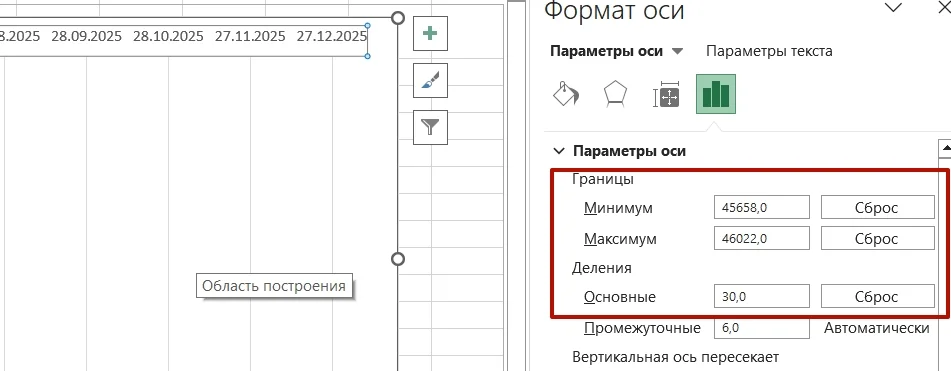The width and height of the screenshot is (951, 371).
Task: Click the Минимум field with 45658,0
Action: pos(762,207)
